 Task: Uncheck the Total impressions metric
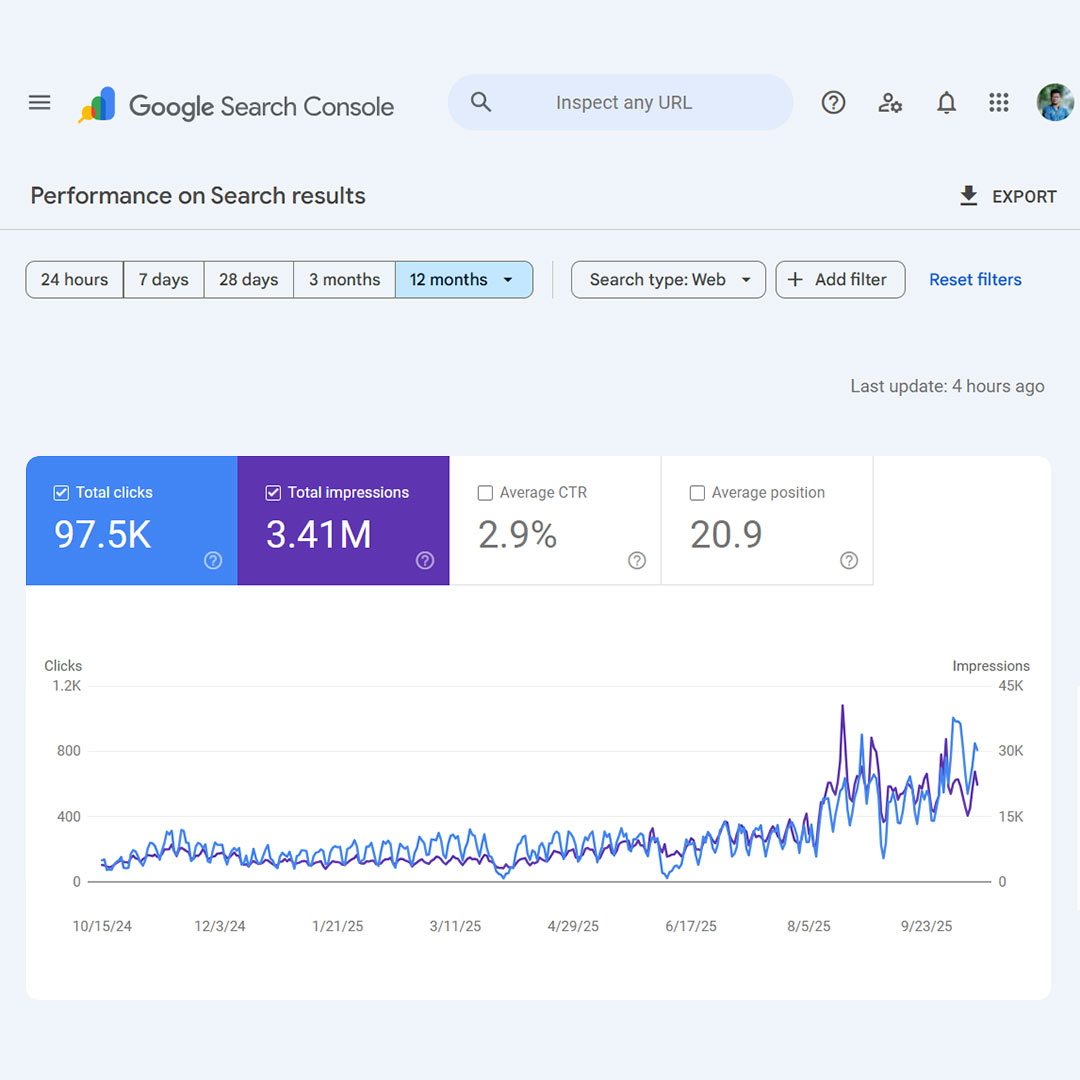pos(272,492)
